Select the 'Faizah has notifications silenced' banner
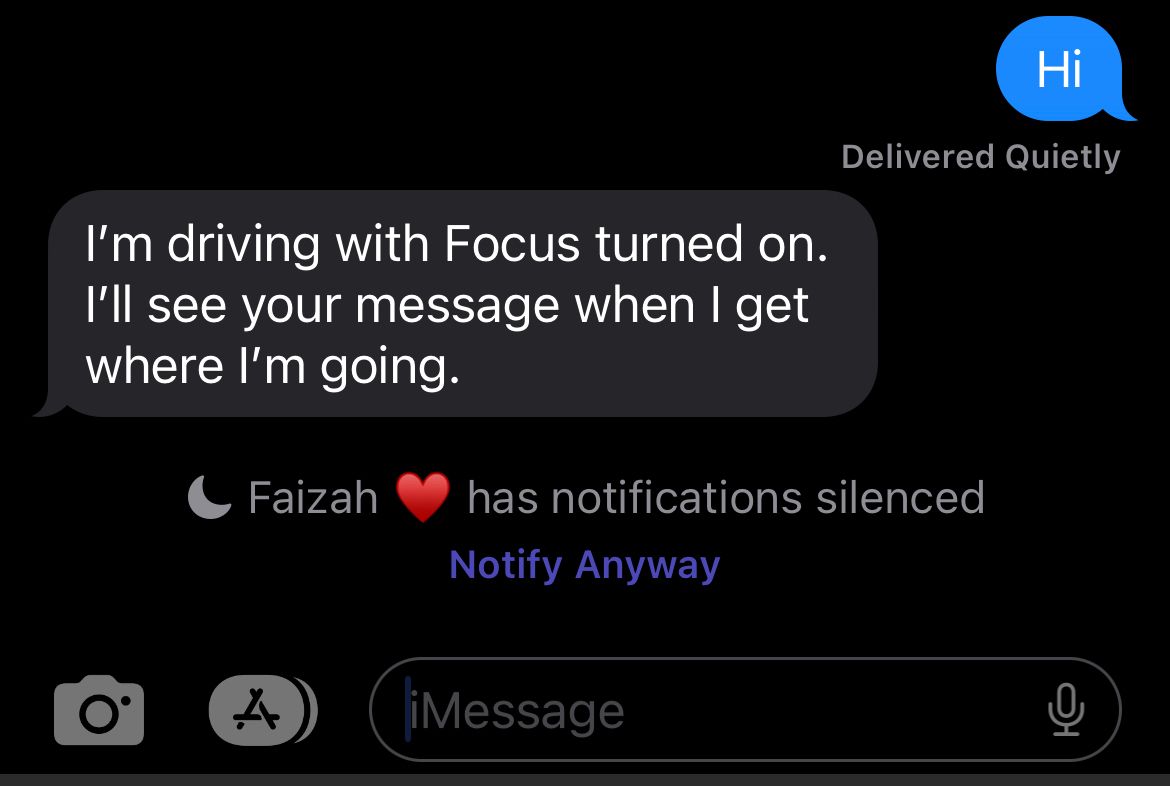This screenshot has height=786, width=1170. pos(595,496)
